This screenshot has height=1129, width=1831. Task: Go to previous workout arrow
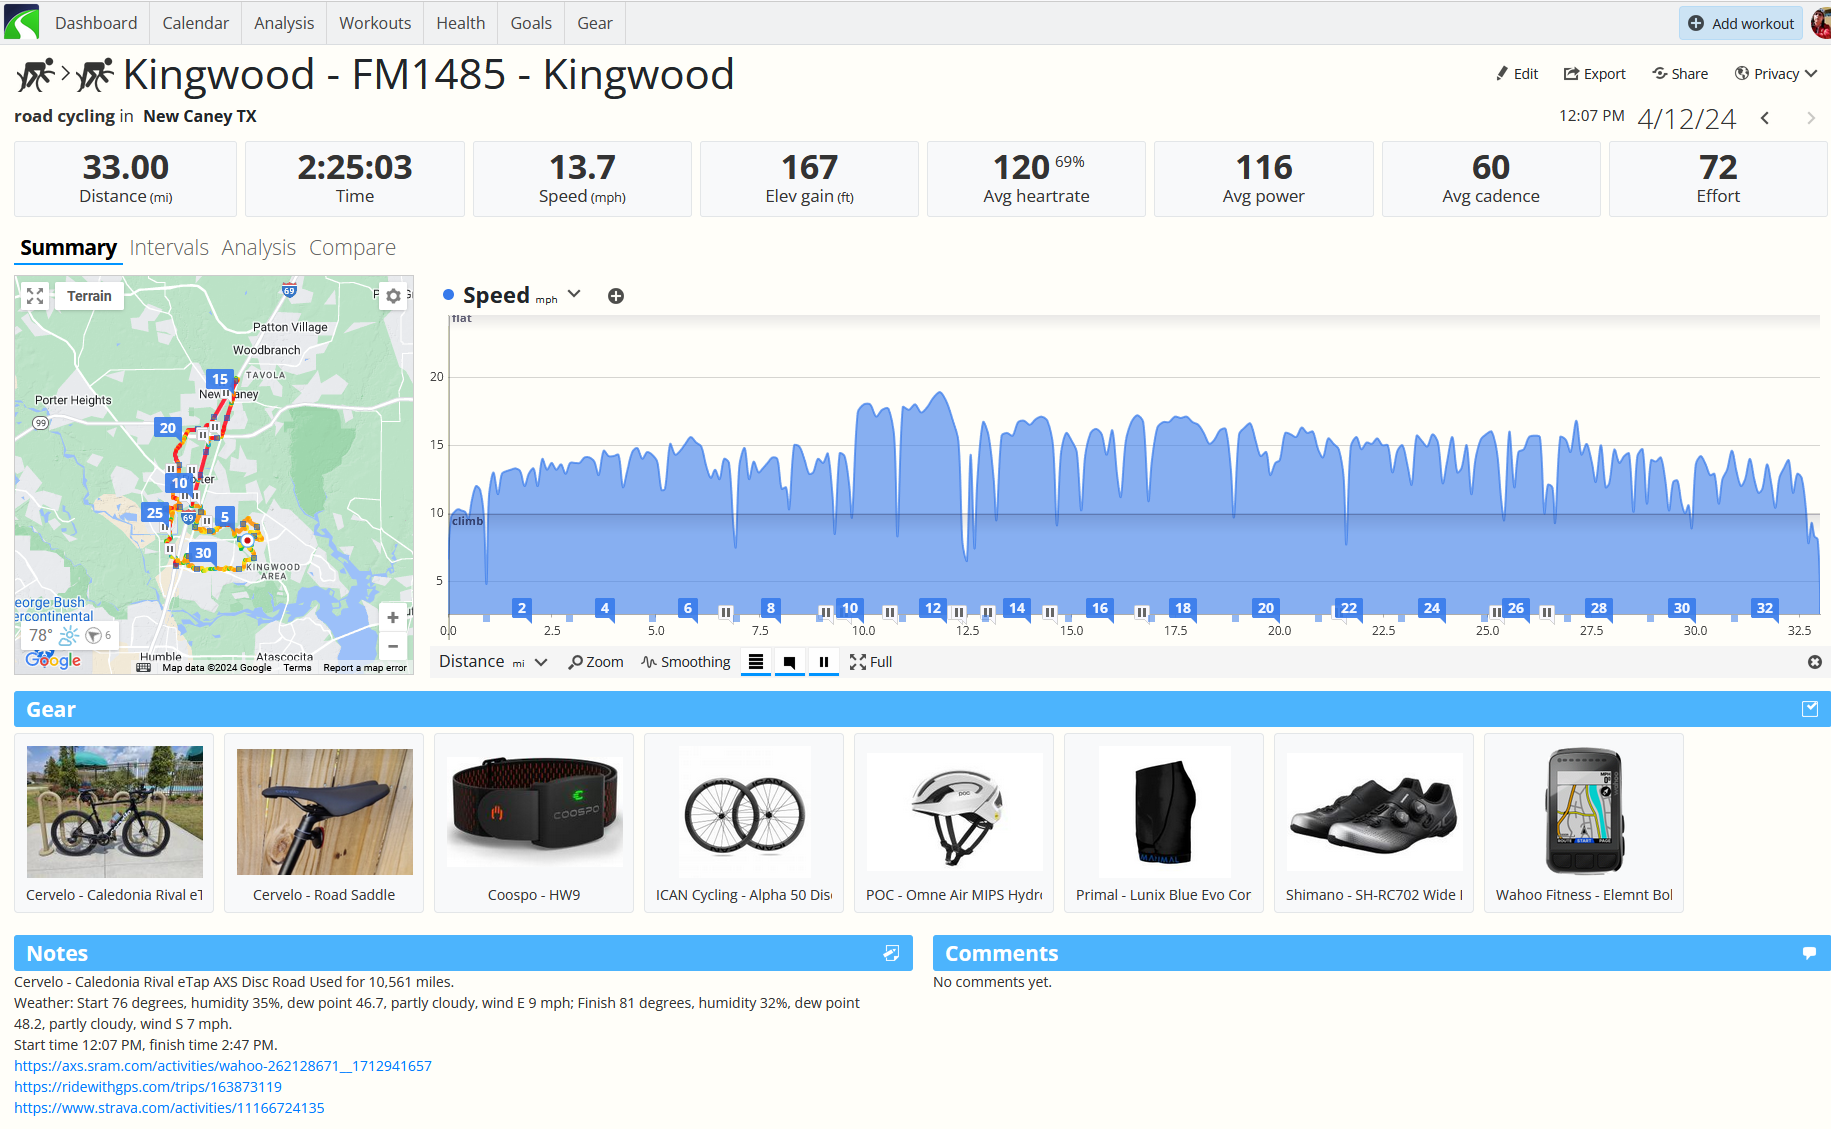pos(1765,118)
